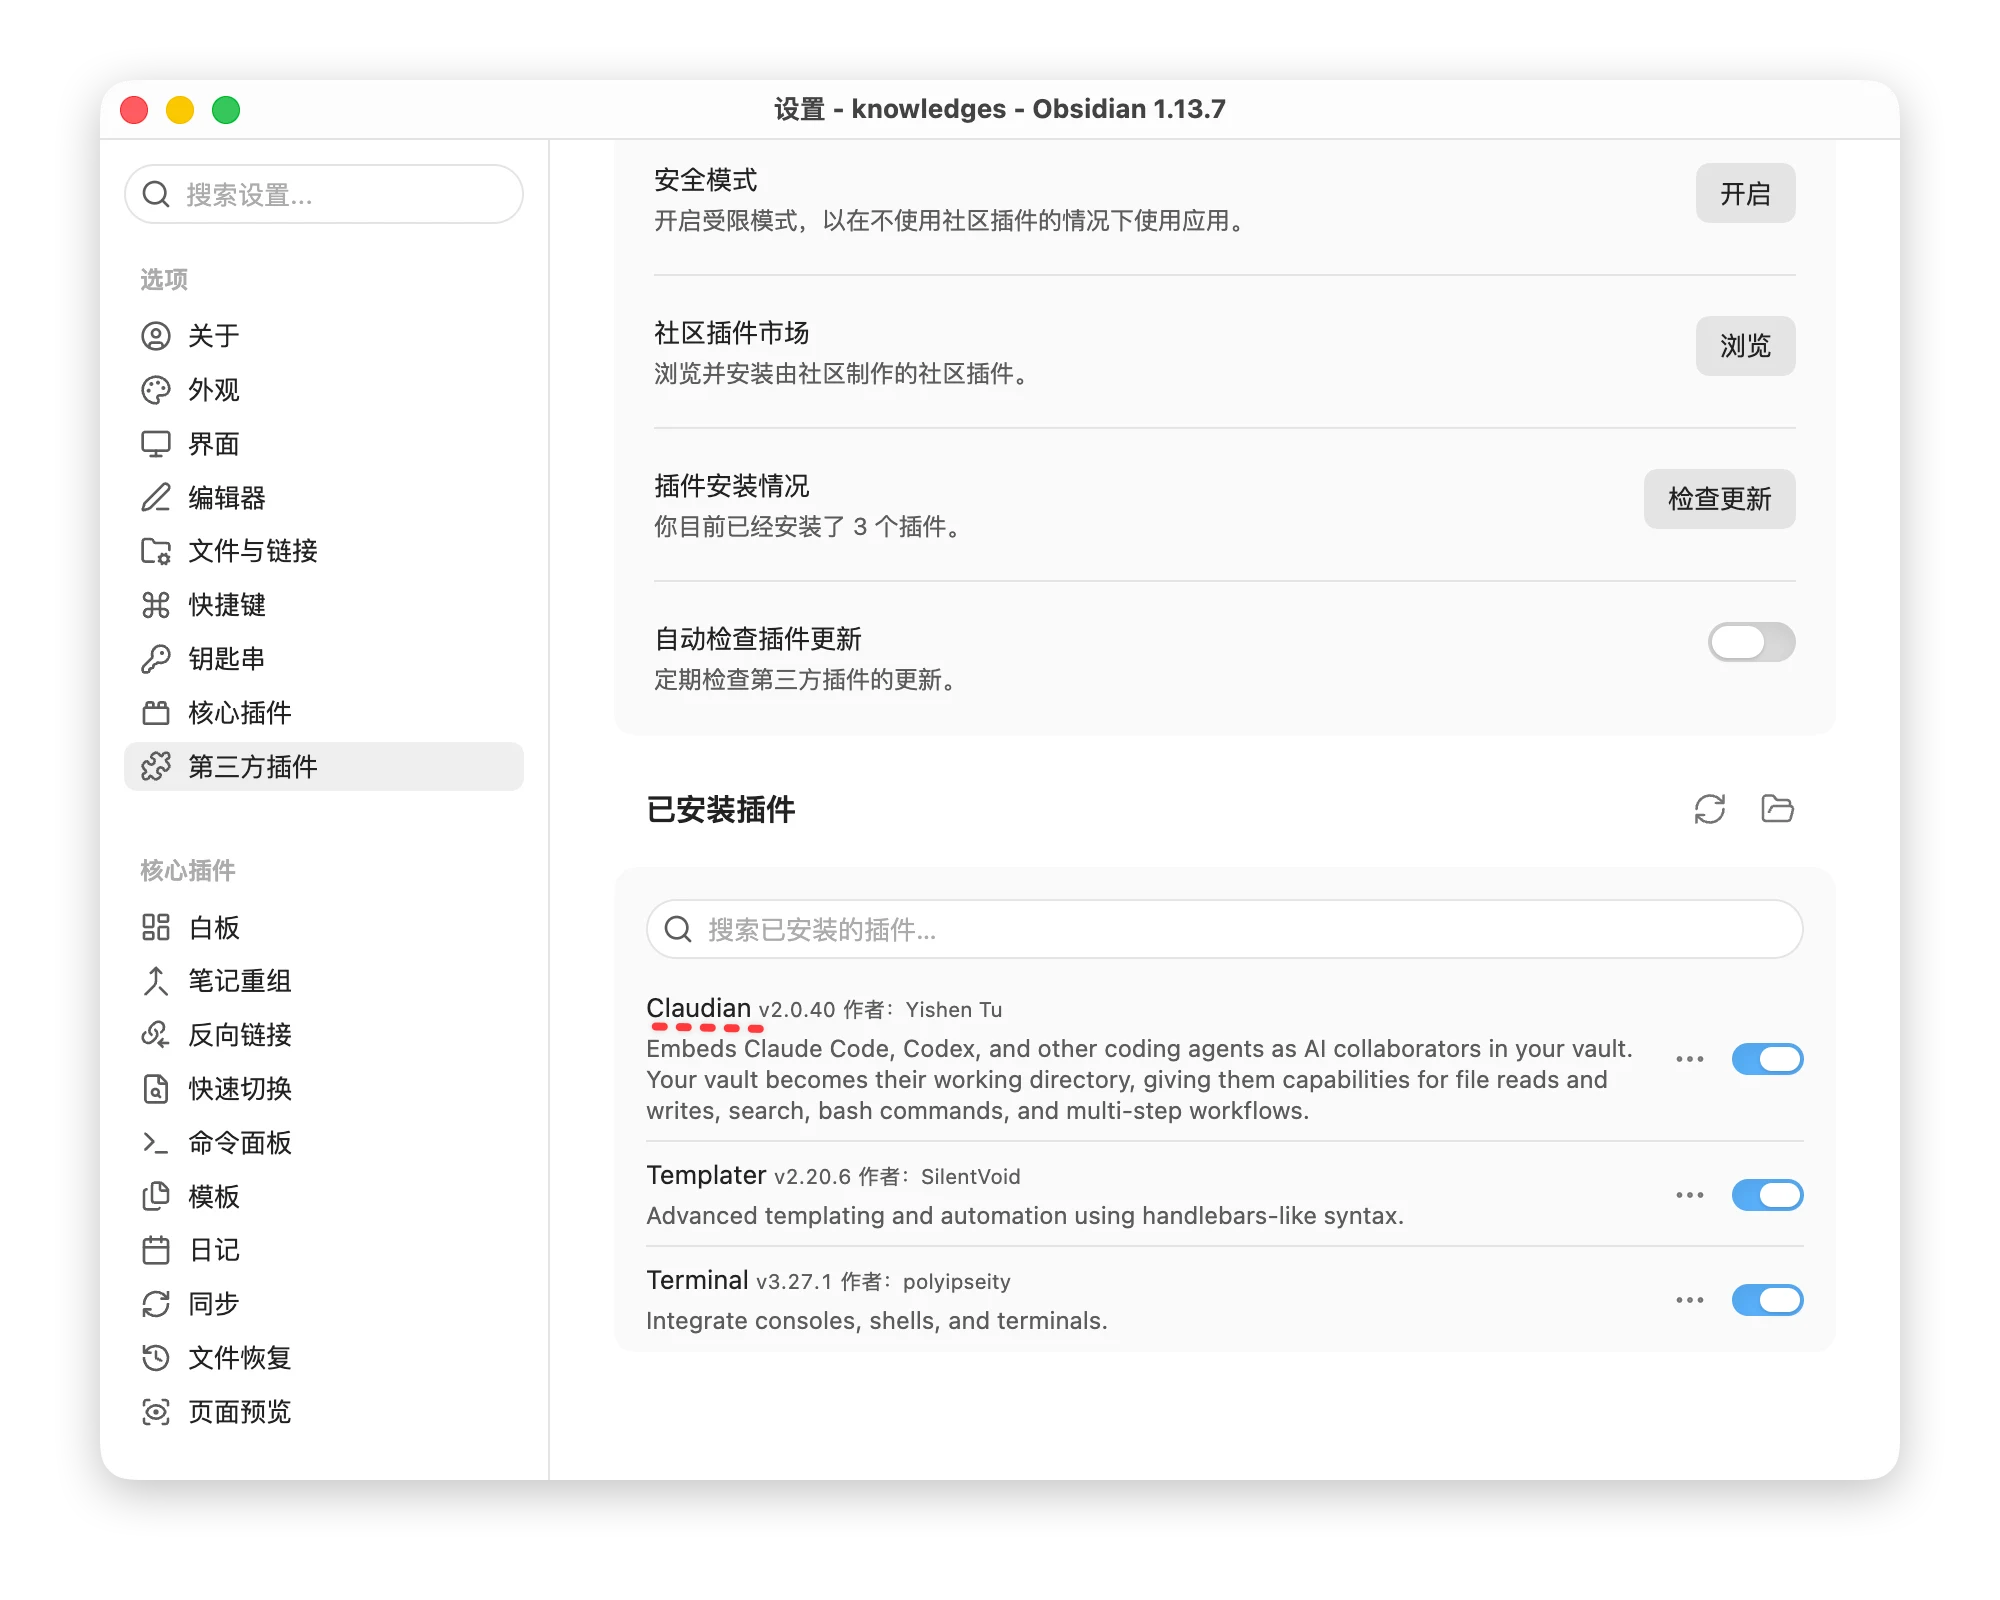2000x1600 pixels.
Task: Click the command-key icon beside 快捷键
Action: pyautogui.click(x=156, y=605)
